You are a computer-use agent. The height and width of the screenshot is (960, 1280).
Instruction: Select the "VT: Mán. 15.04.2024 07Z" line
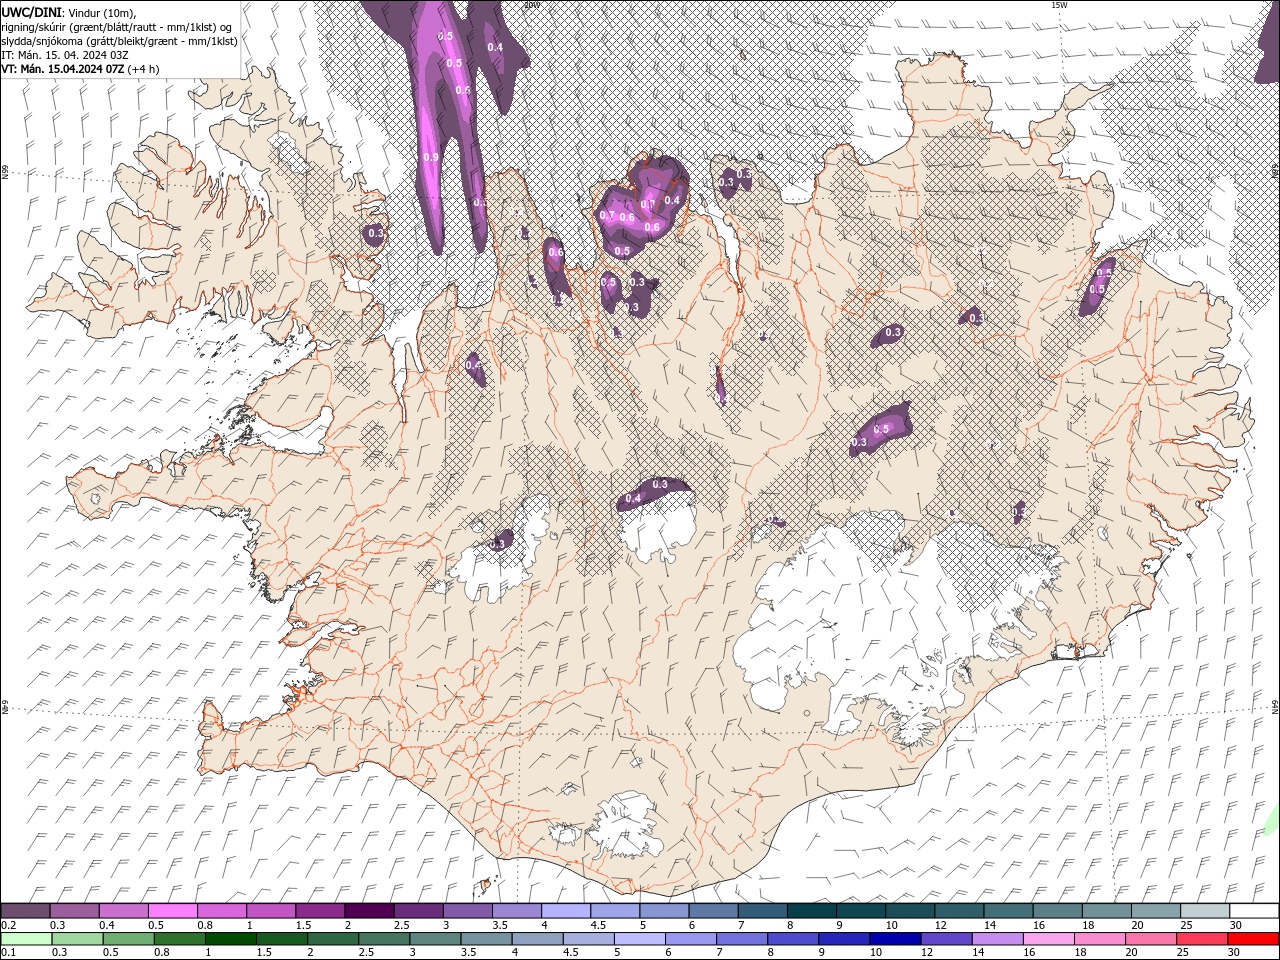pos(63,69)
